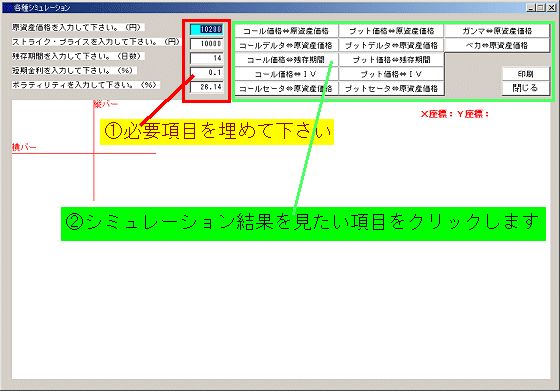Show the コール価格⇔IV simulation
This screenshot has width=560, height=391.
coord(286,74)
